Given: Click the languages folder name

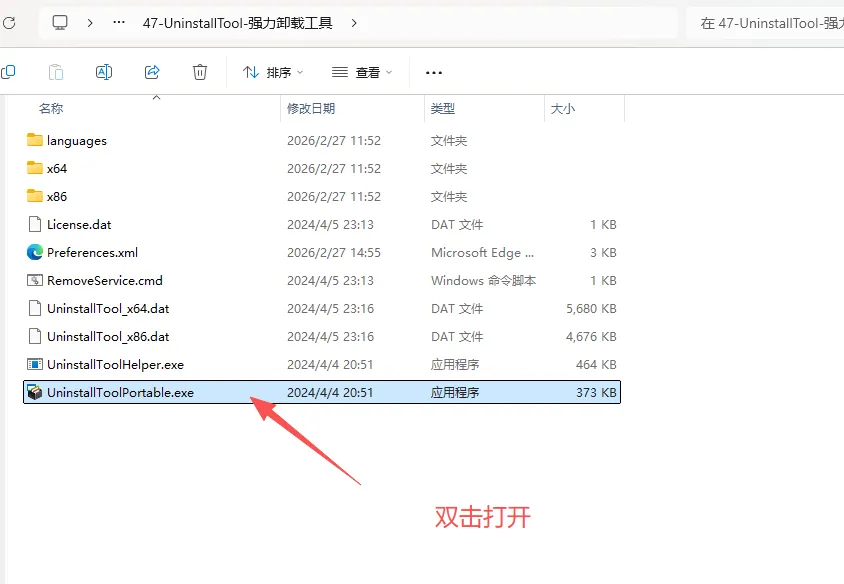Looking at the screenshot, I should 77,140.
